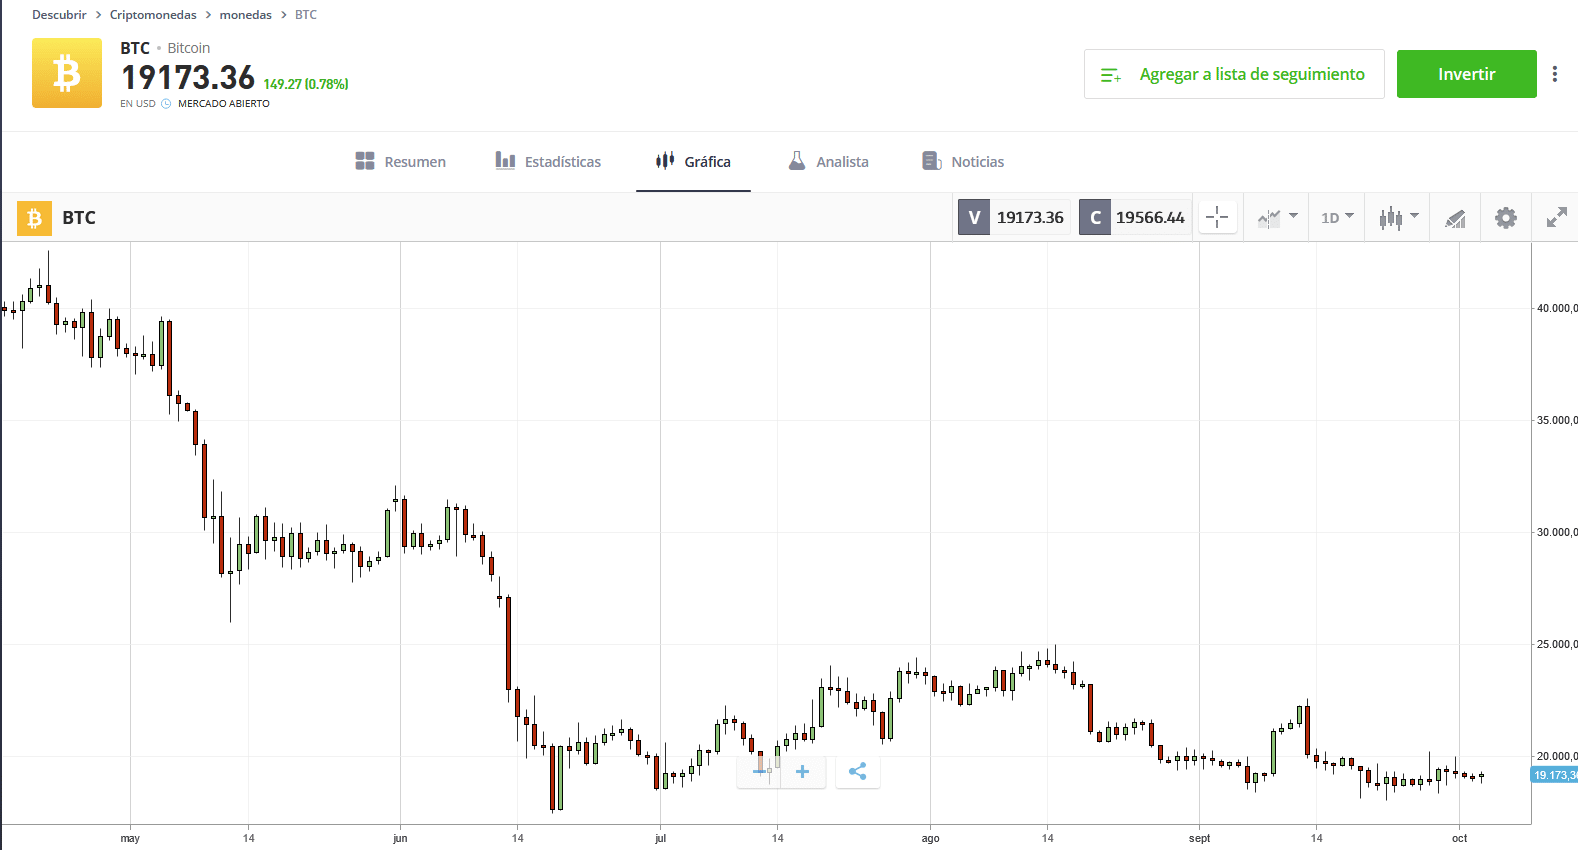The image size is (1578, 850).
Task: Open the Analista tab
Action: click(828, 161)
